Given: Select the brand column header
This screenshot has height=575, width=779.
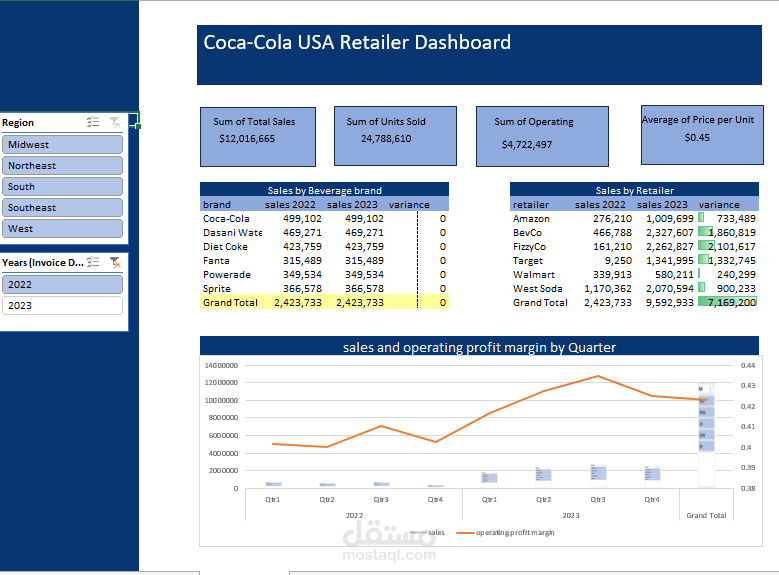Looking at the screenshot, I should click(x=217, y=205).
